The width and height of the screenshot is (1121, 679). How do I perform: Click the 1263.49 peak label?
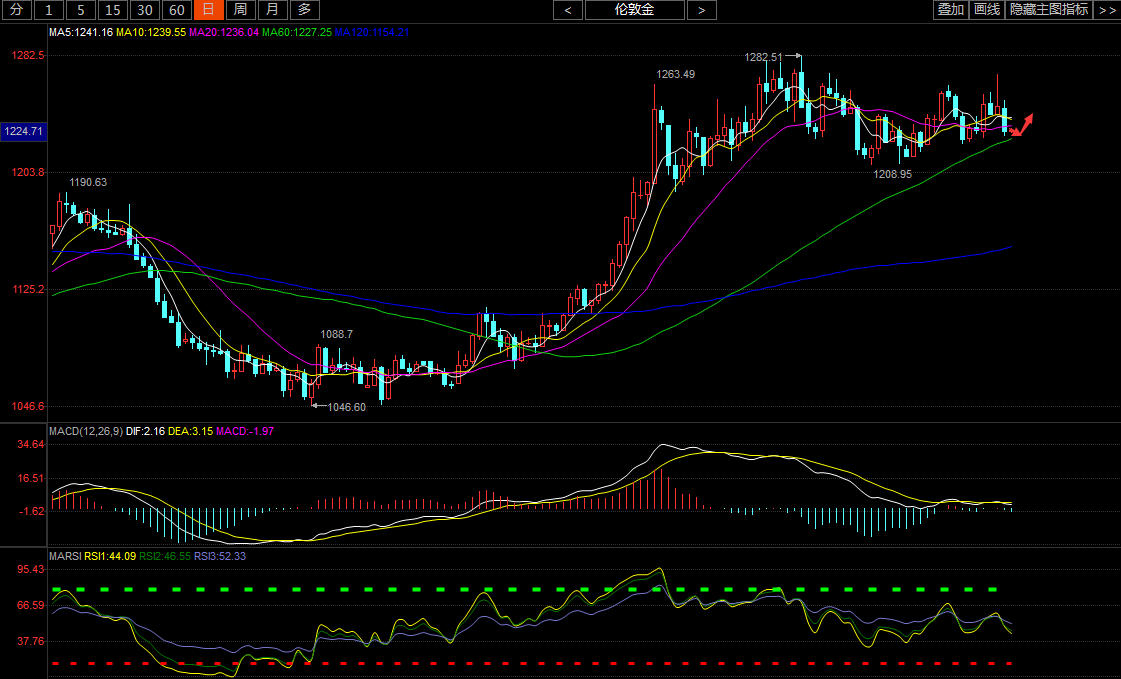[676, 74]
